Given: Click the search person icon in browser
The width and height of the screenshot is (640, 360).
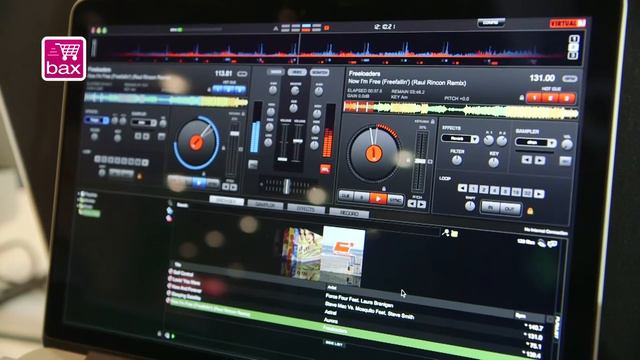Looking at the screenshot, I should tap(445, 232).
